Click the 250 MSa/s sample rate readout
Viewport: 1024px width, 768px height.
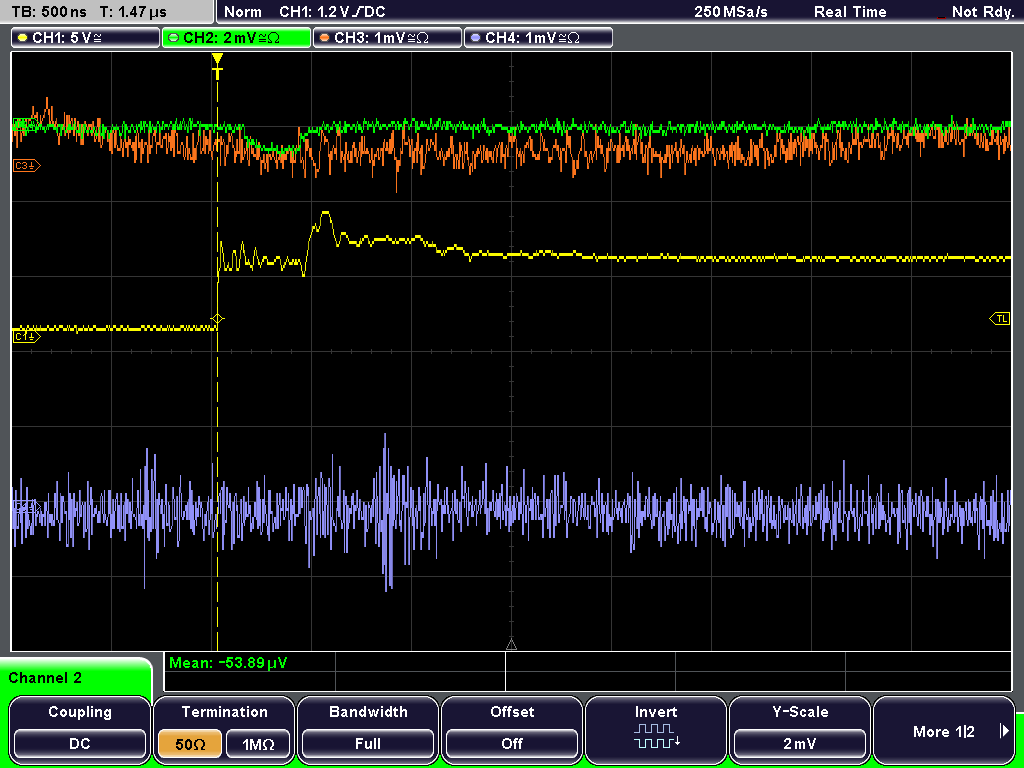(x=731, y=12)
